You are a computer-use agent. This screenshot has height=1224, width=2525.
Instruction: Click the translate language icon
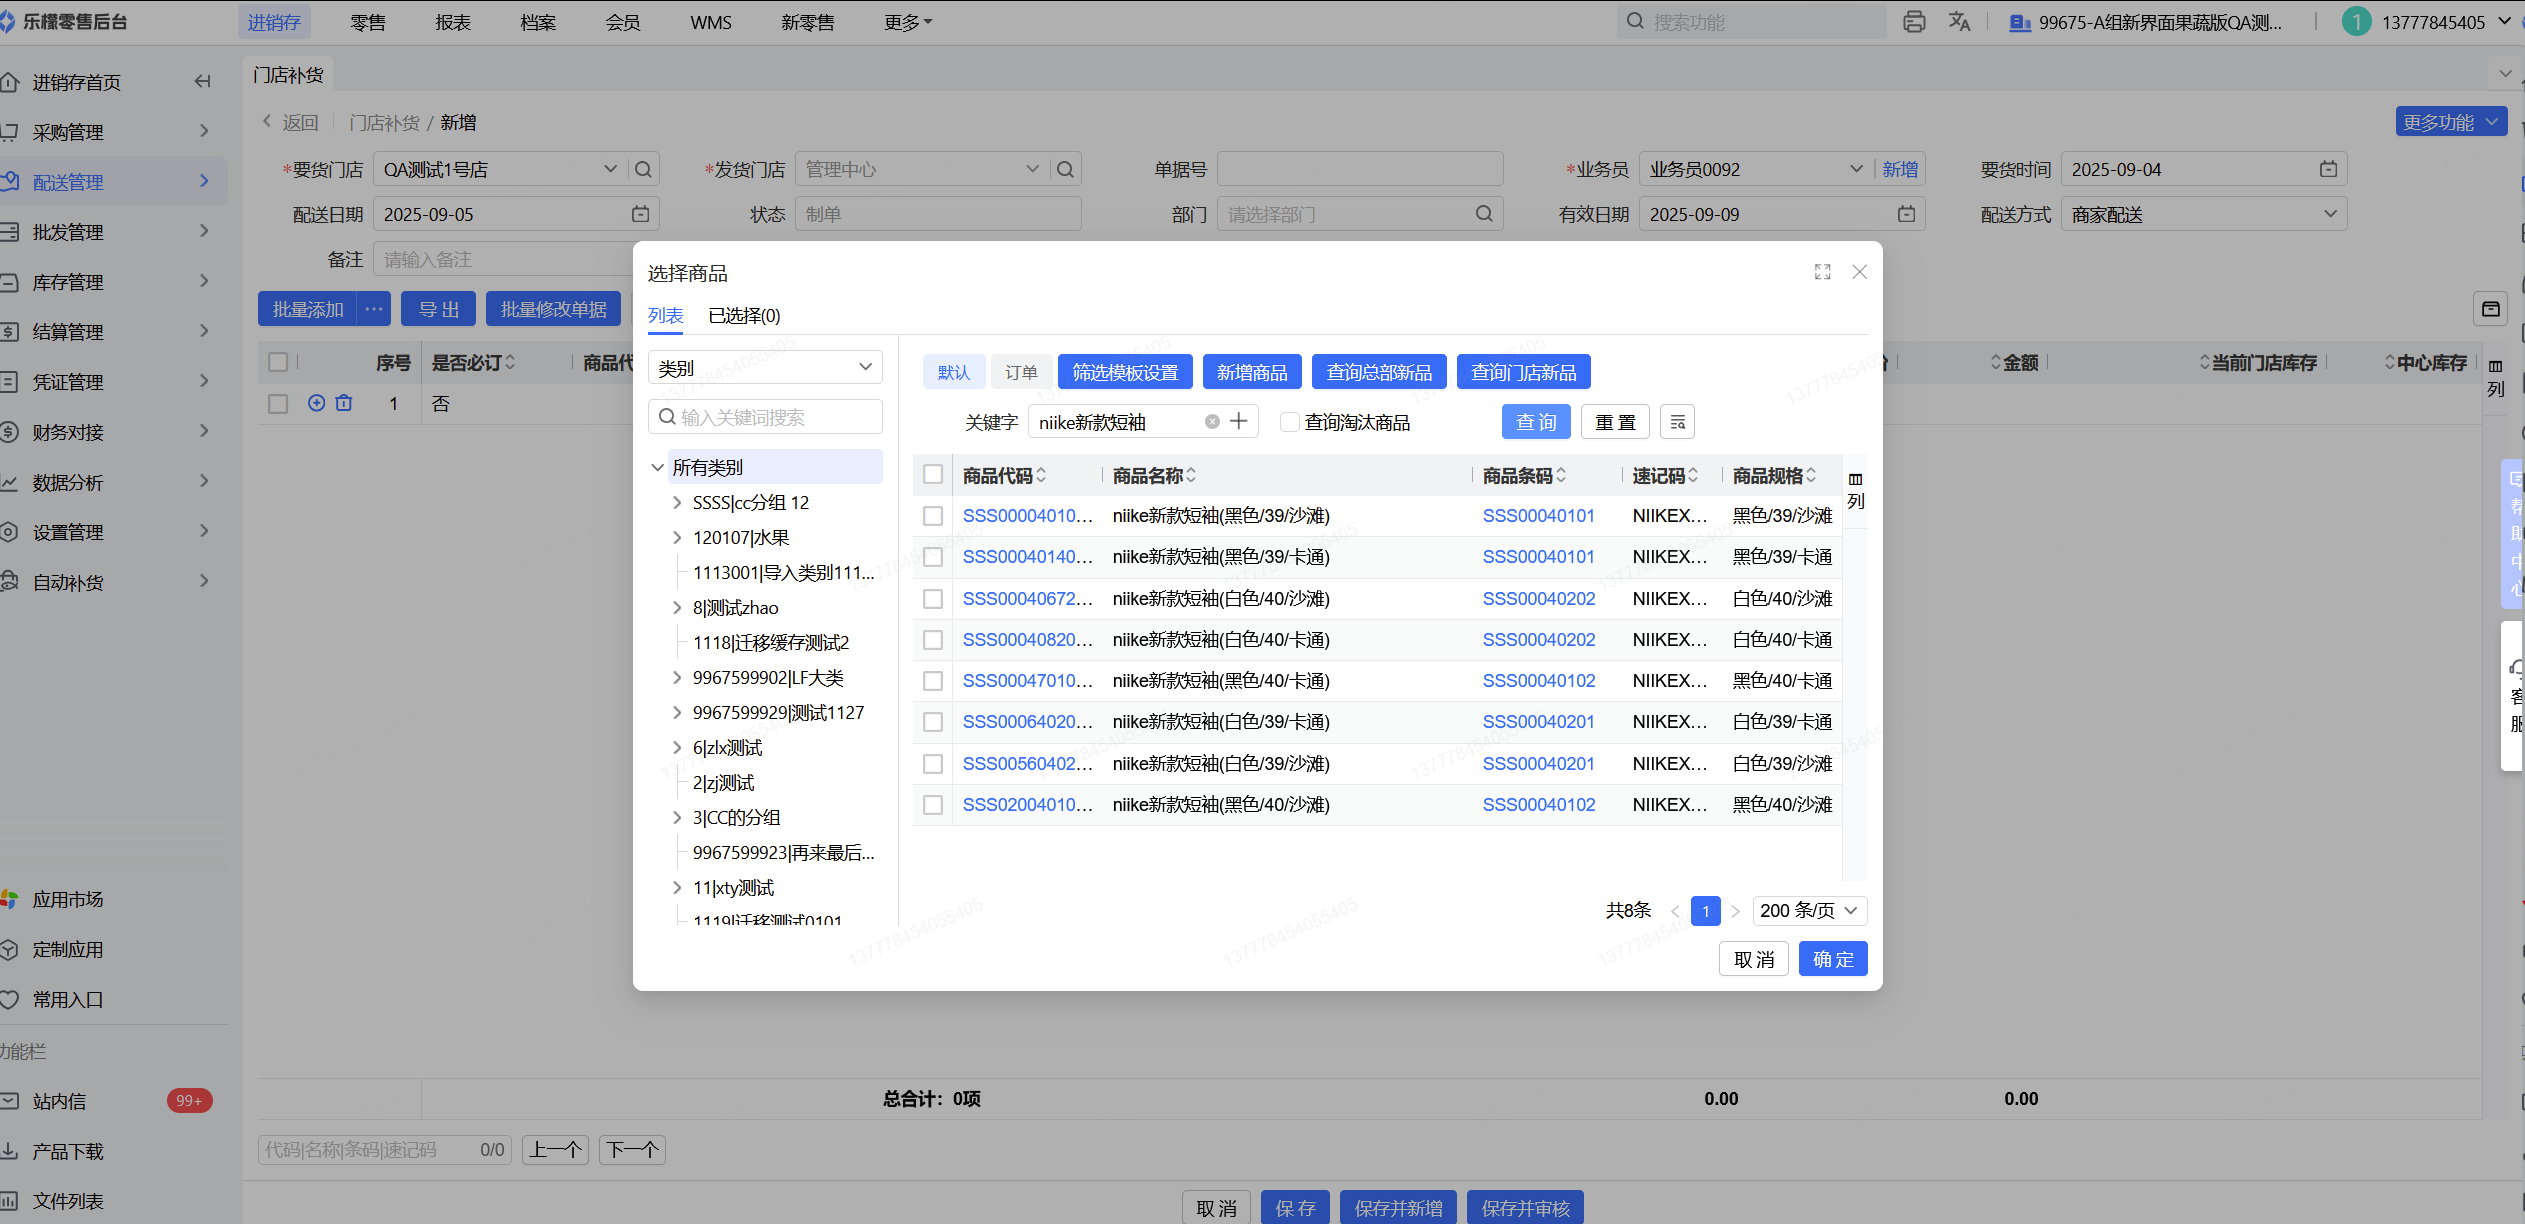(x=1959, y=22)
